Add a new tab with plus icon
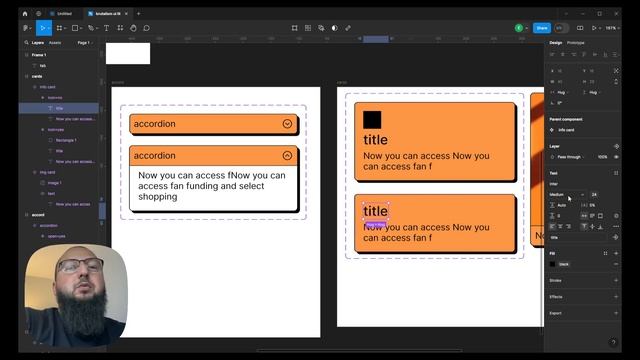This screenshot has height=360, width=640. [139, 13]
